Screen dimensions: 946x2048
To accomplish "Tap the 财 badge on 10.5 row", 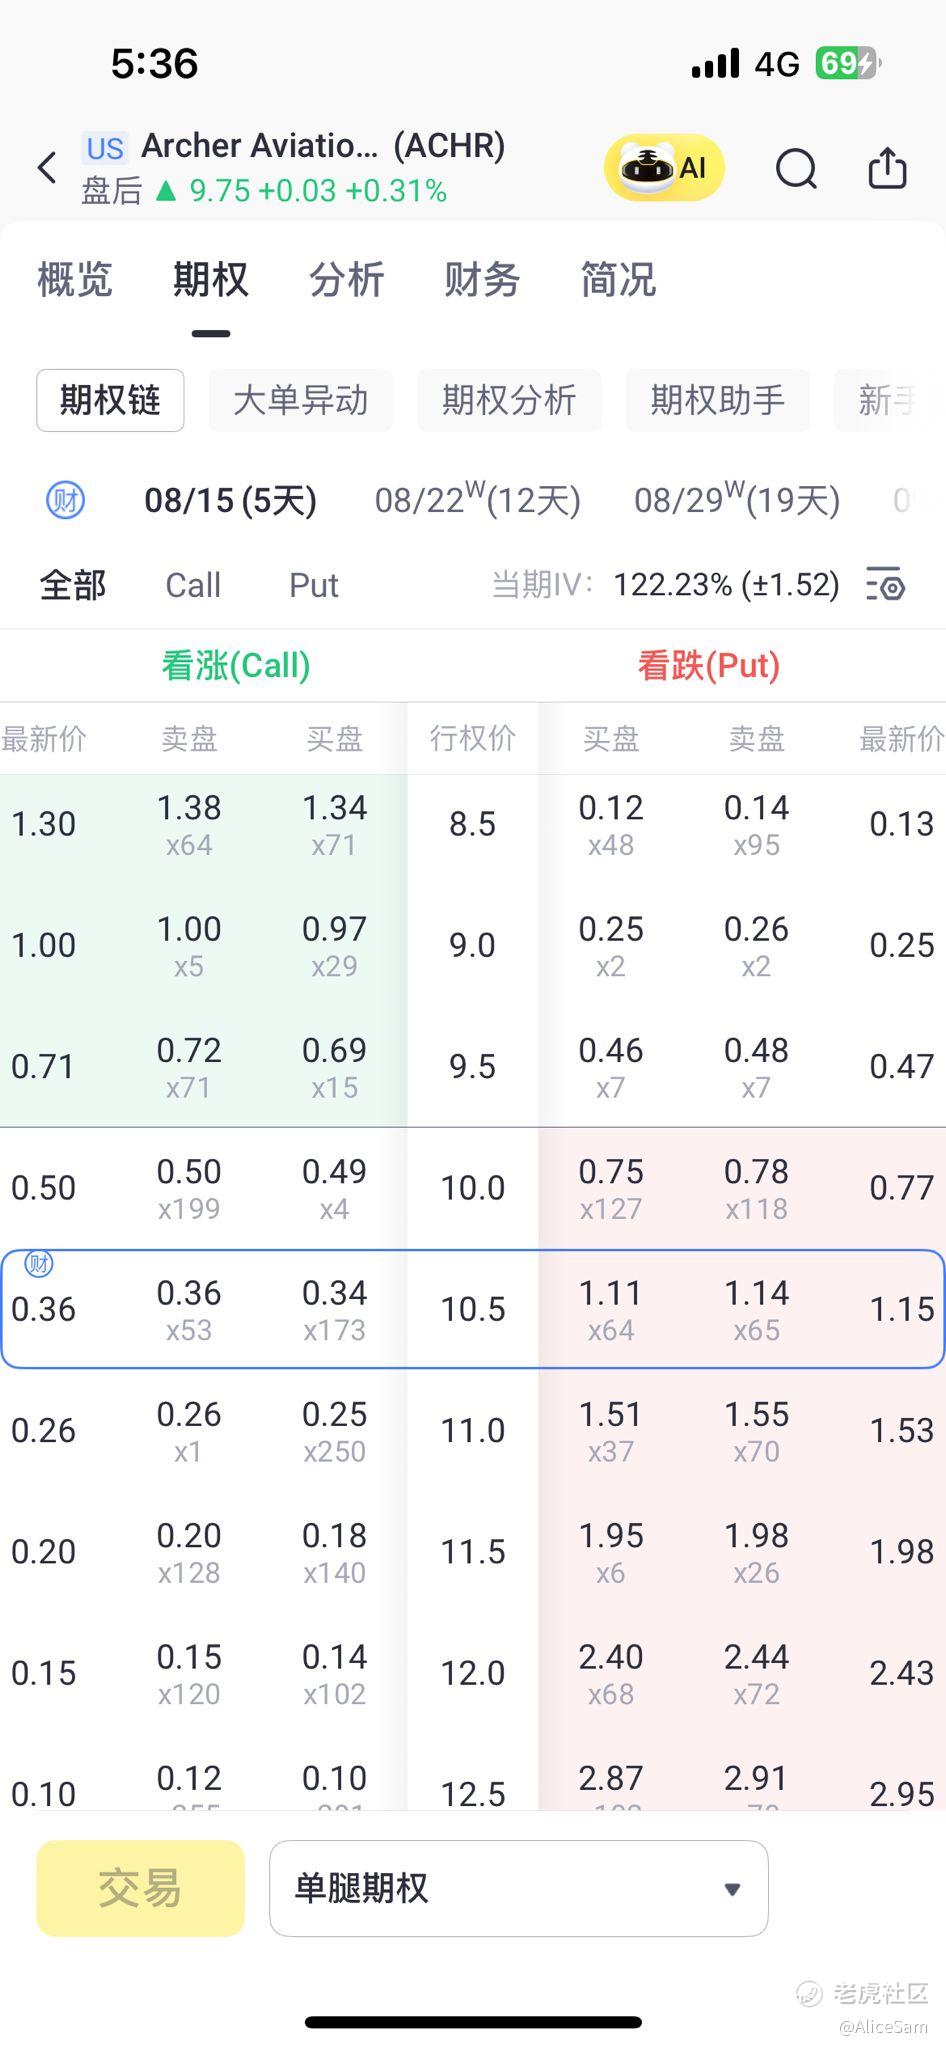I will coord(38,1264).
